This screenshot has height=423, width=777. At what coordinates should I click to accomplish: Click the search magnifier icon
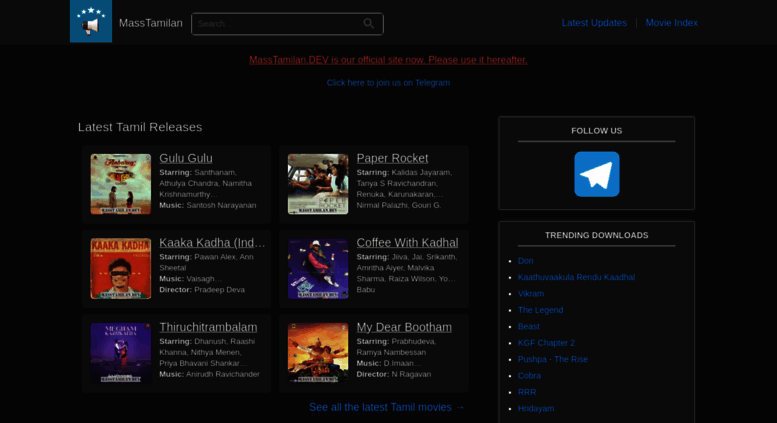[x=369, y=24]
